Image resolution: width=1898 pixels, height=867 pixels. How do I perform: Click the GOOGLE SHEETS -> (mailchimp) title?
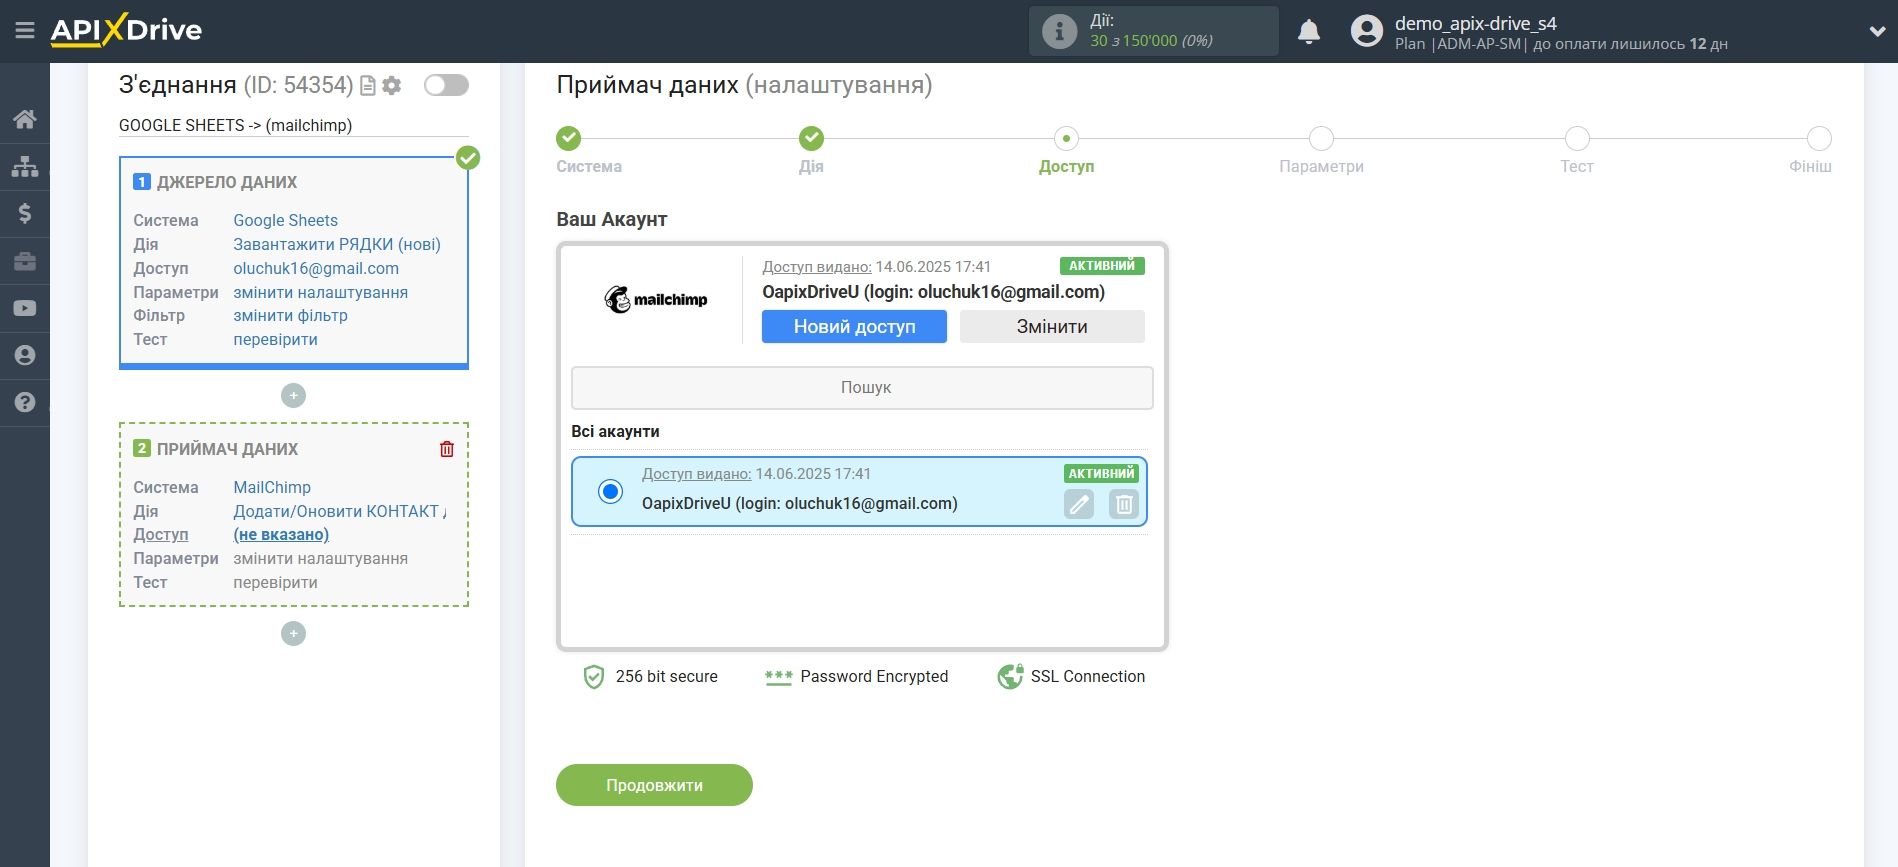click(235, 125)
